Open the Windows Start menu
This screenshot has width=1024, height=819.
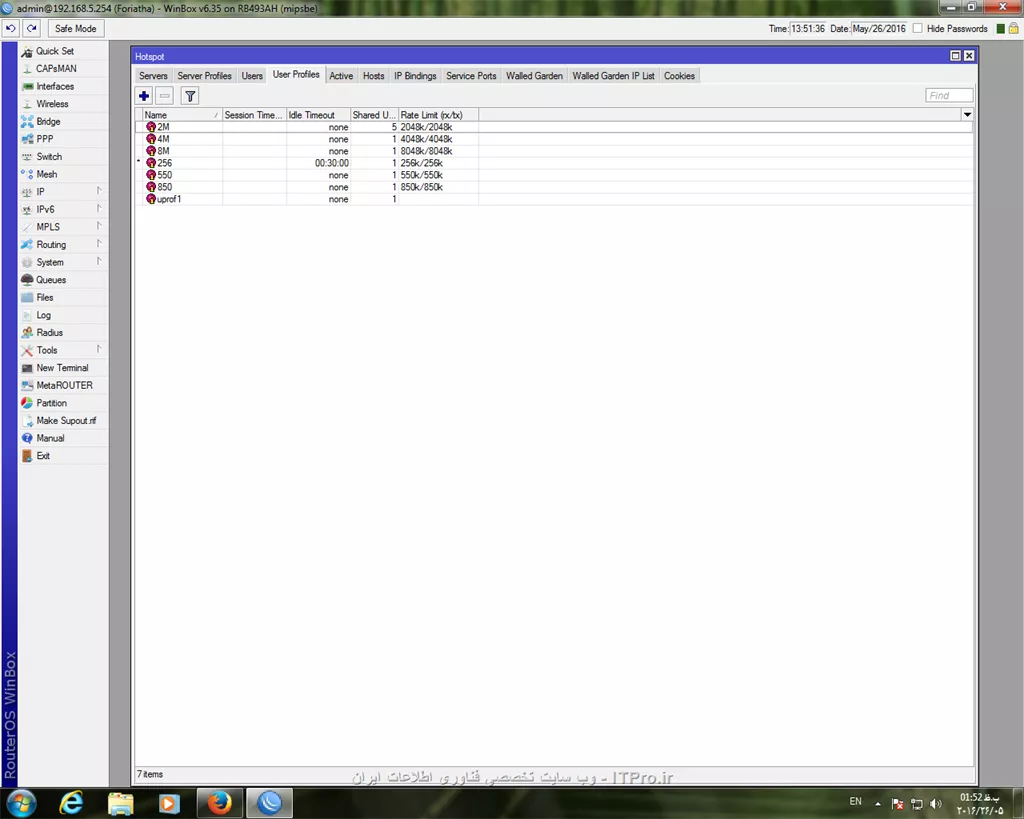(x=22, y=803)
